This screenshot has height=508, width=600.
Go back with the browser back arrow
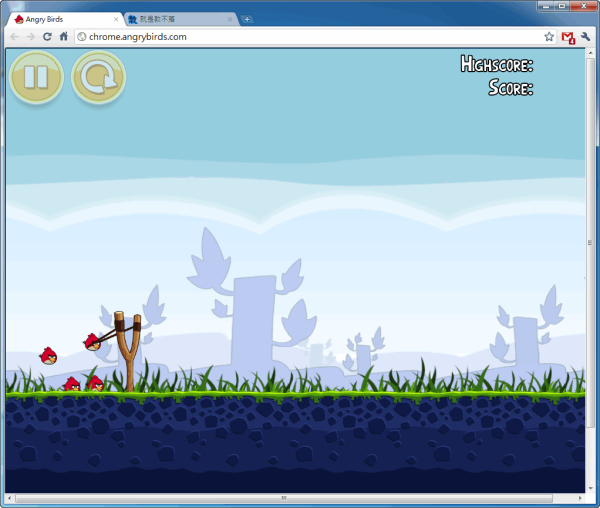[15, 37]
